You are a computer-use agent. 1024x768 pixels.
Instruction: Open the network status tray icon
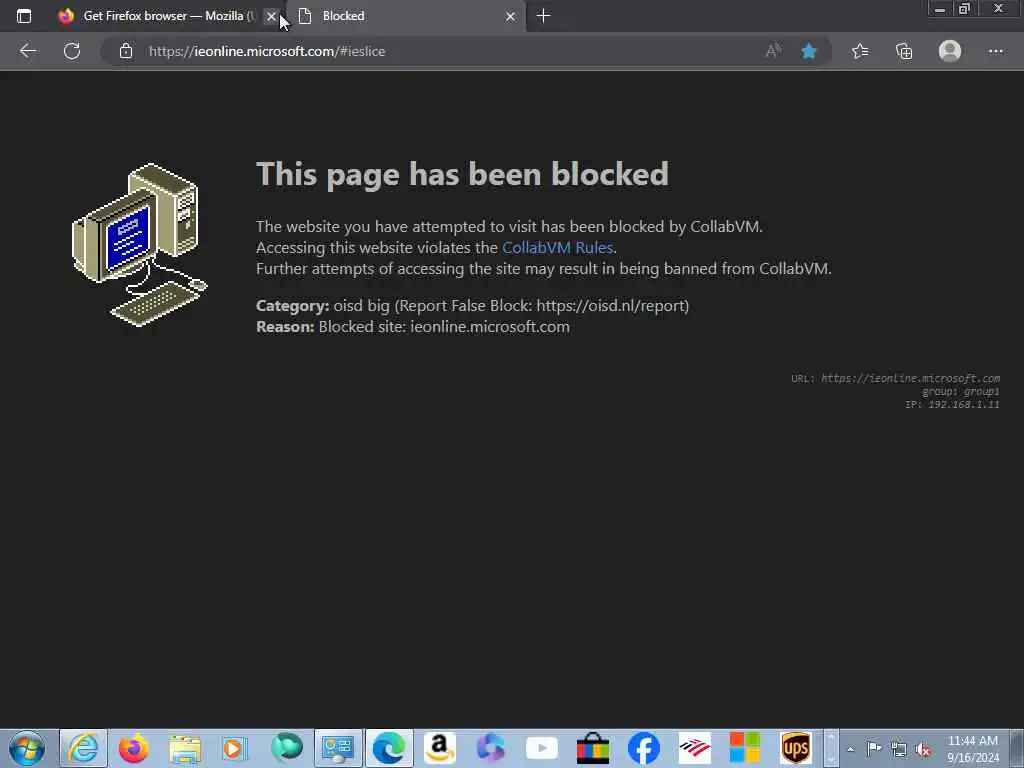tap(899, 749)
